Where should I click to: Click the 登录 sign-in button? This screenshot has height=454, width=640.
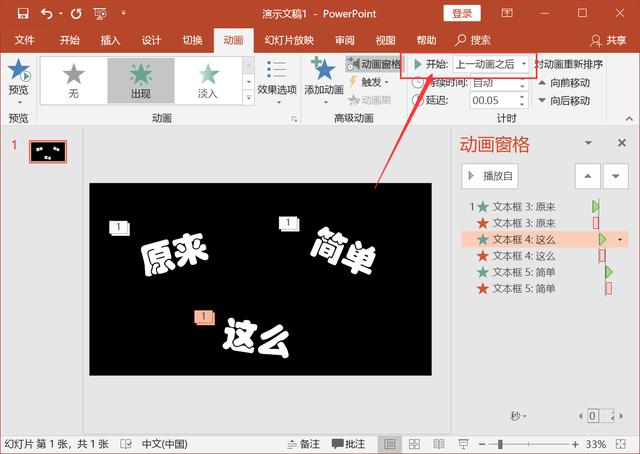(x=462, y=13)
